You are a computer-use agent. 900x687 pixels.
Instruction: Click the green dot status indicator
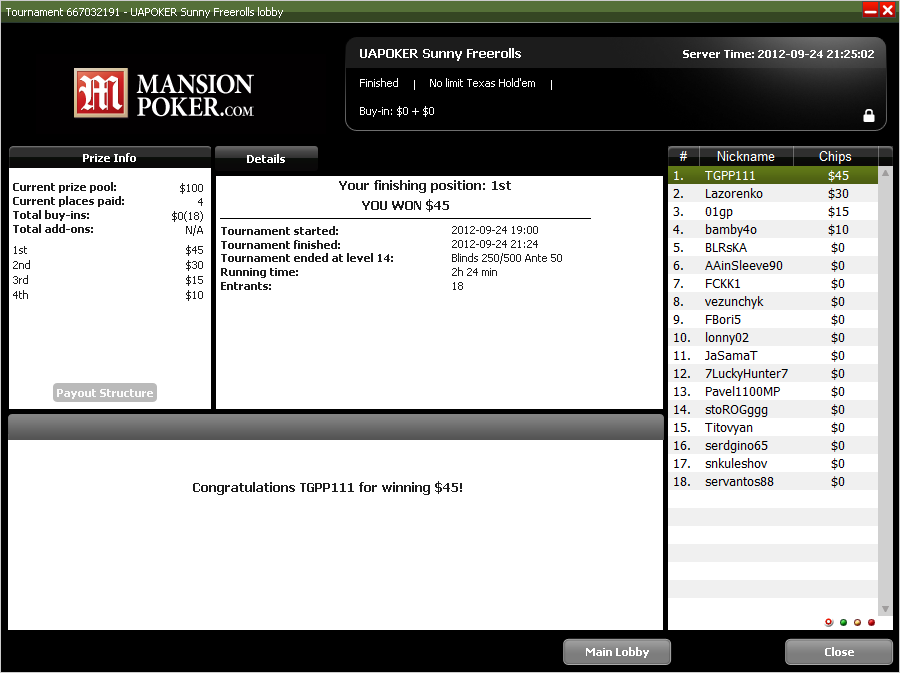pos(843,622)
